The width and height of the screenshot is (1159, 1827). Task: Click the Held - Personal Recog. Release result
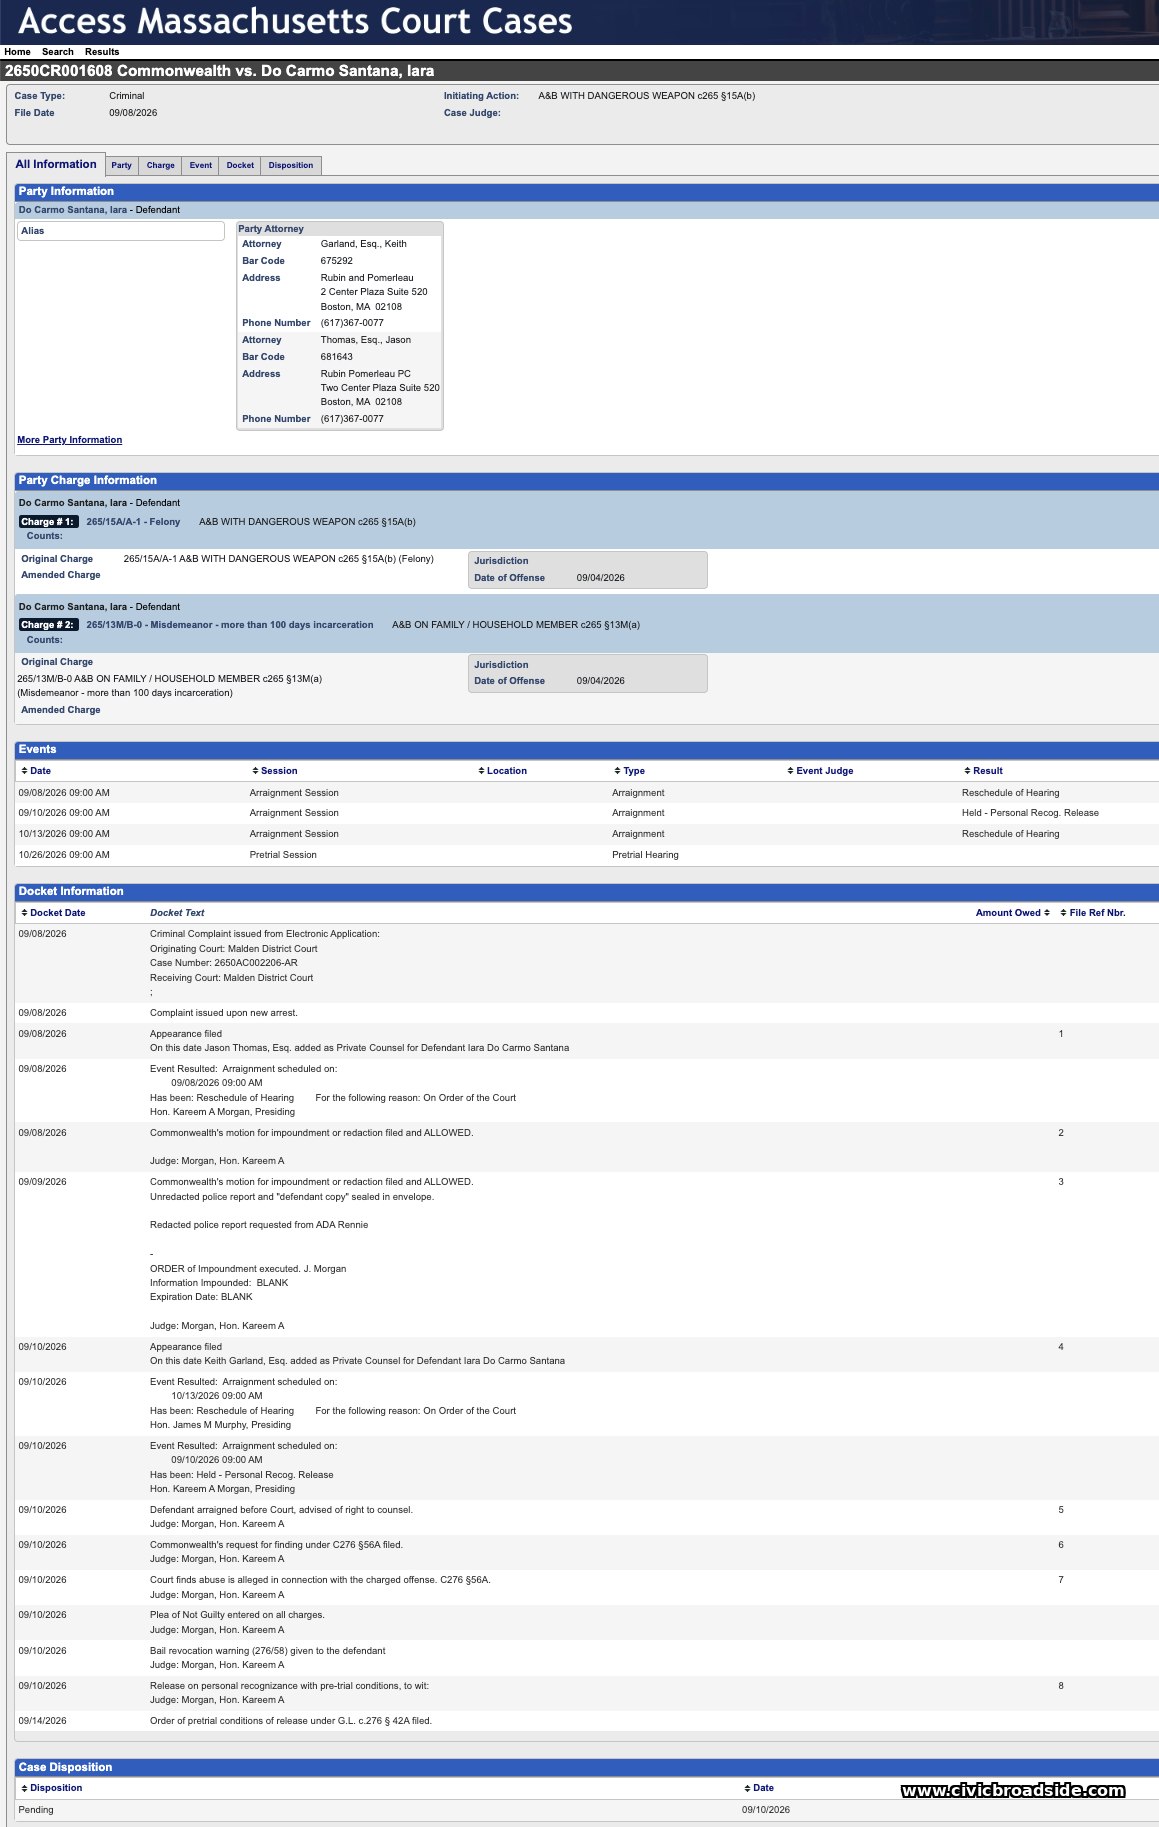(1030, 813)
